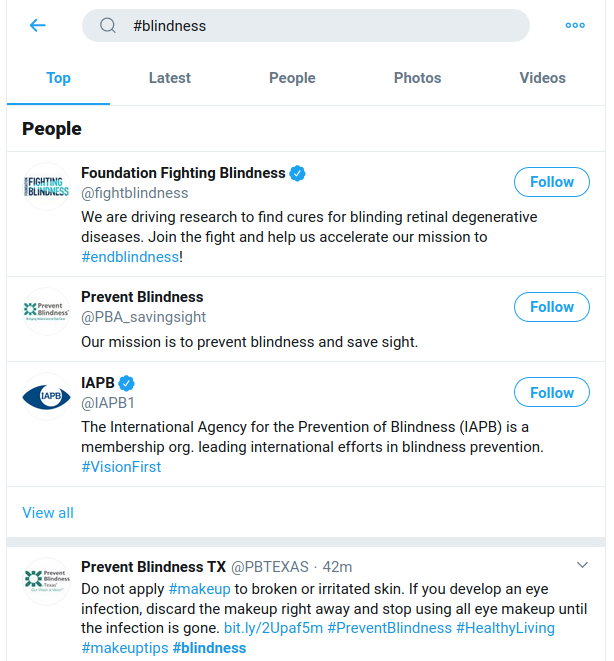
Task: Click verified badge next to IAPB
Action: click(x=126, y=383)
